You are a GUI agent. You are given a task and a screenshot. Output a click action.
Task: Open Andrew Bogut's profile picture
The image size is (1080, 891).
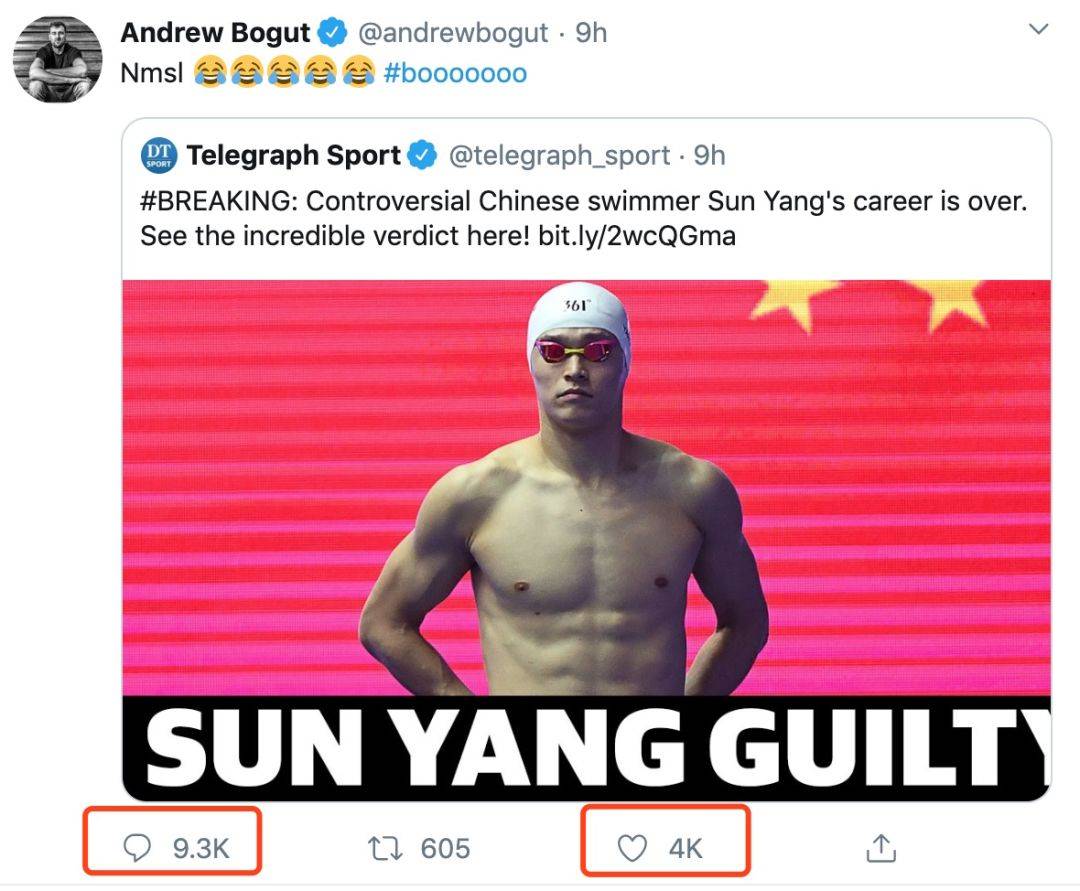[x=58, y=59]
